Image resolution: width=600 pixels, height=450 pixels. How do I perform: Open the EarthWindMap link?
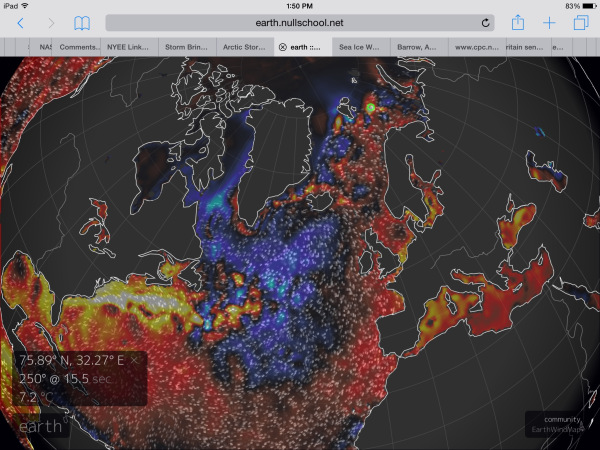pos(556,429)
